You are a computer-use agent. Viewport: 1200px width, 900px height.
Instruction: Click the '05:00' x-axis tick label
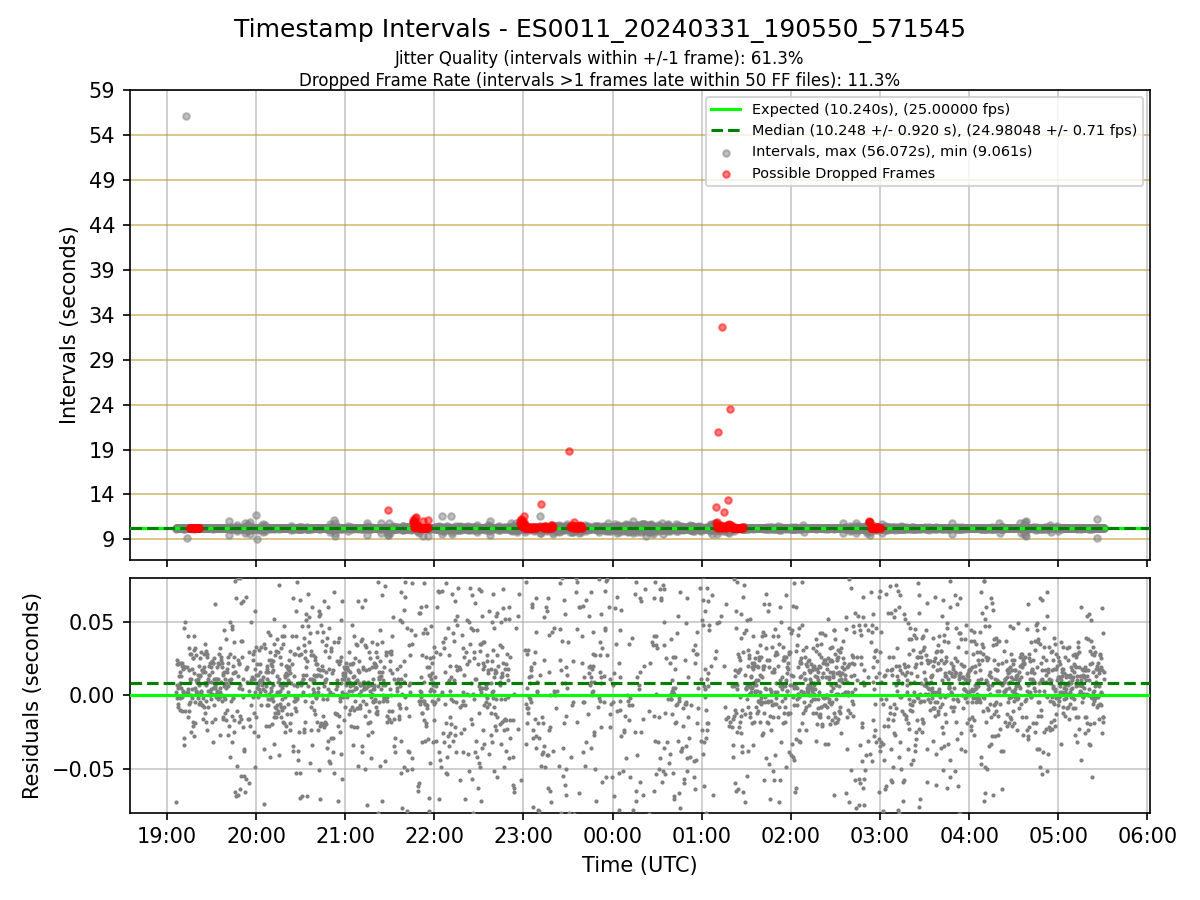[x=1058, y=836]
